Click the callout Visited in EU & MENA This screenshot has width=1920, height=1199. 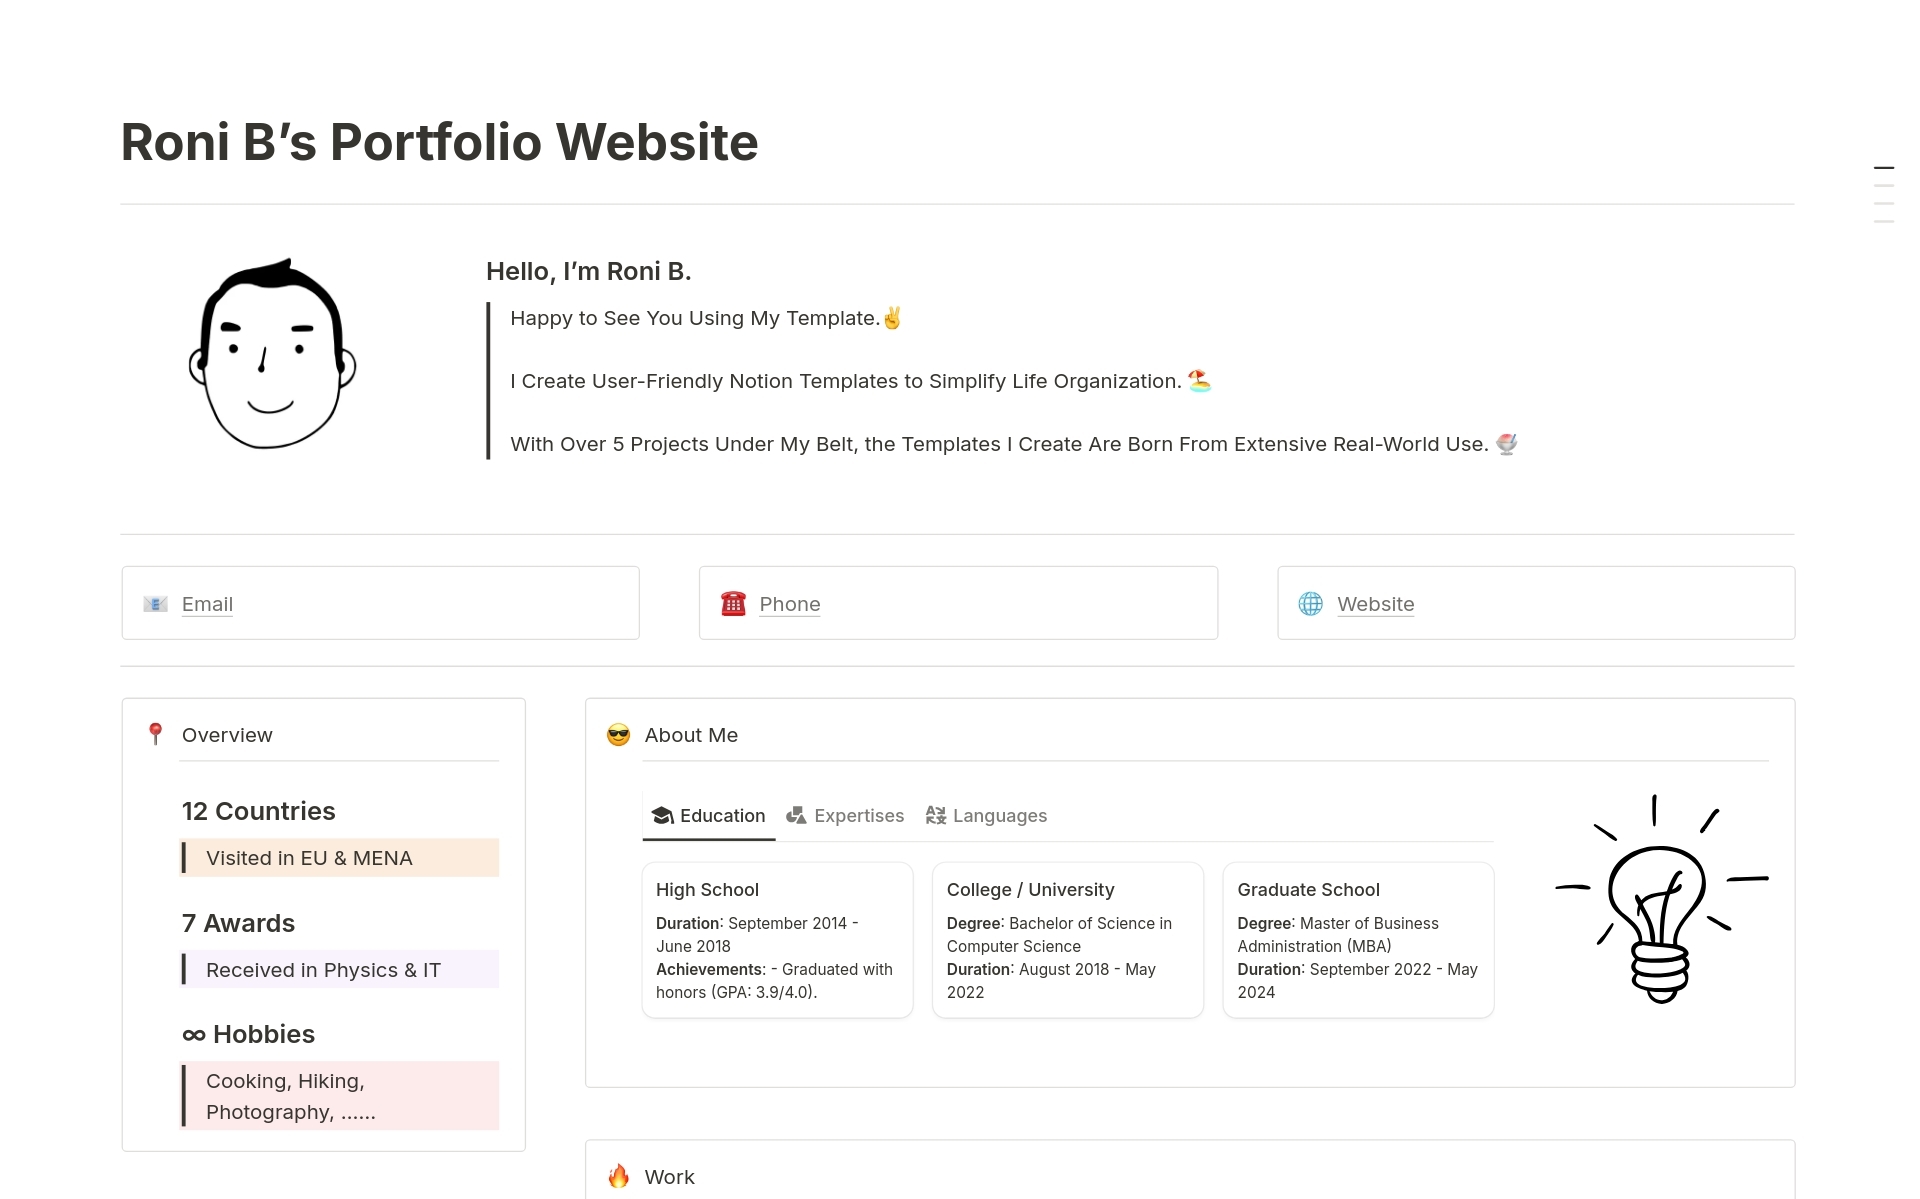[x=339, y=858]
